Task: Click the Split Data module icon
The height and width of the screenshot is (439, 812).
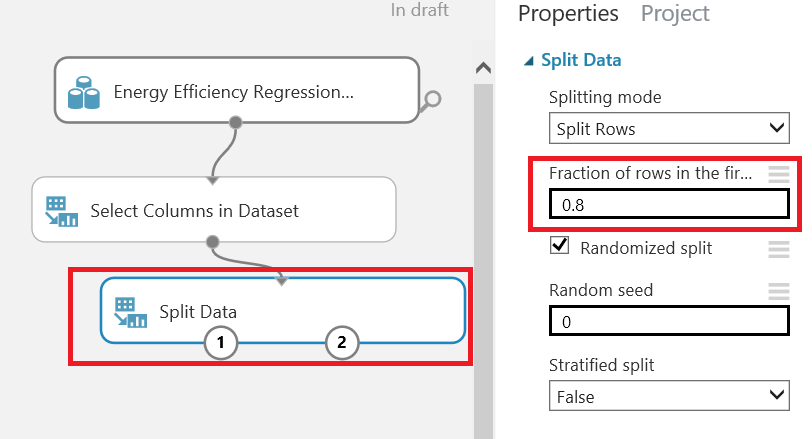Action: click(129, 311)
